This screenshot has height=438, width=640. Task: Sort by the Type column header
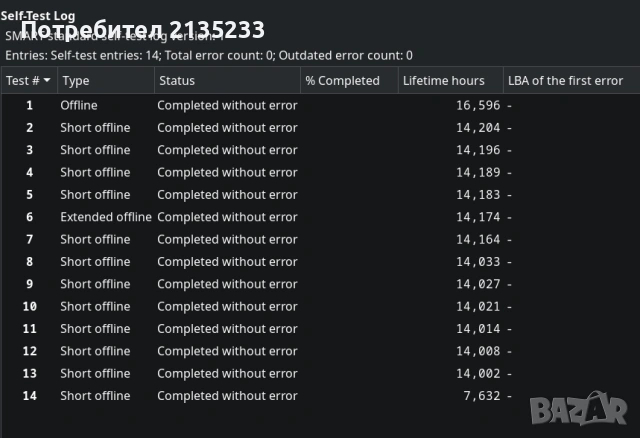(x=76, y=81)
